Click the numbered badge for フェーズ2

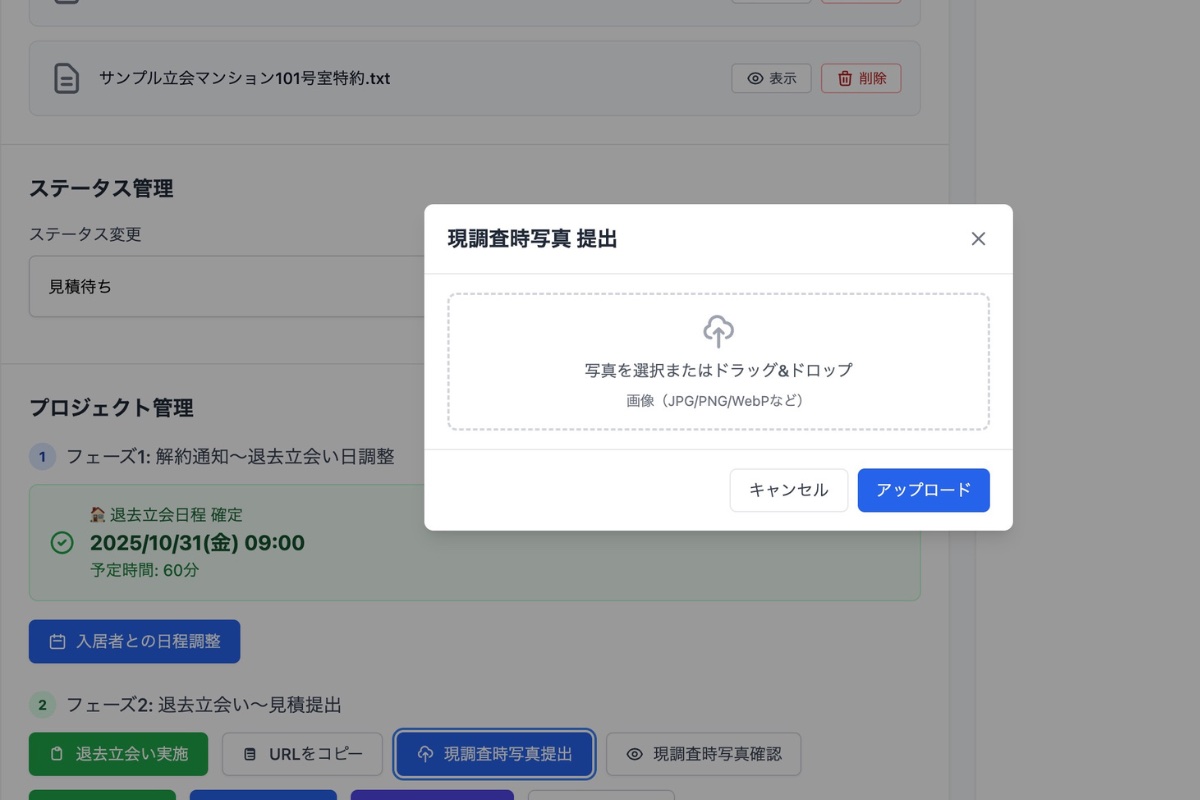[x=42, y=705]
